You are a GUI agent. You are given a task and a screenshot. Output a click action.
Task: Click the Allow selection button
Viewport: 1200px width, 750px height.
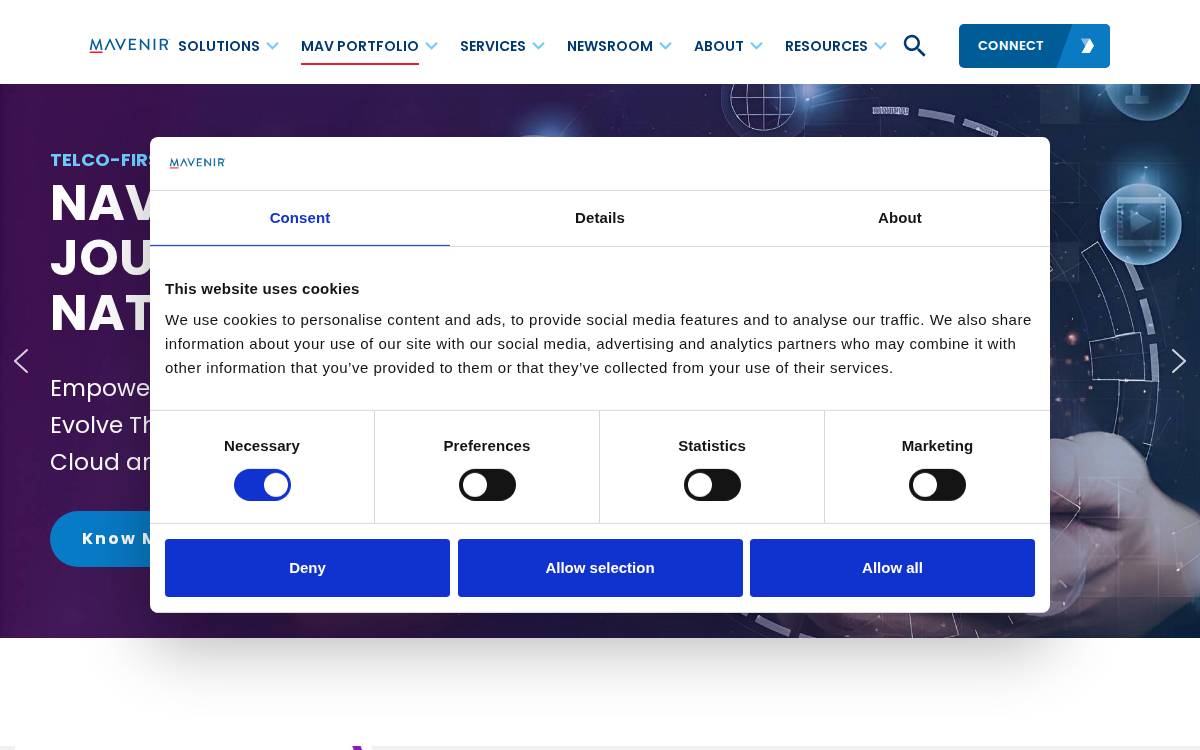600,568
